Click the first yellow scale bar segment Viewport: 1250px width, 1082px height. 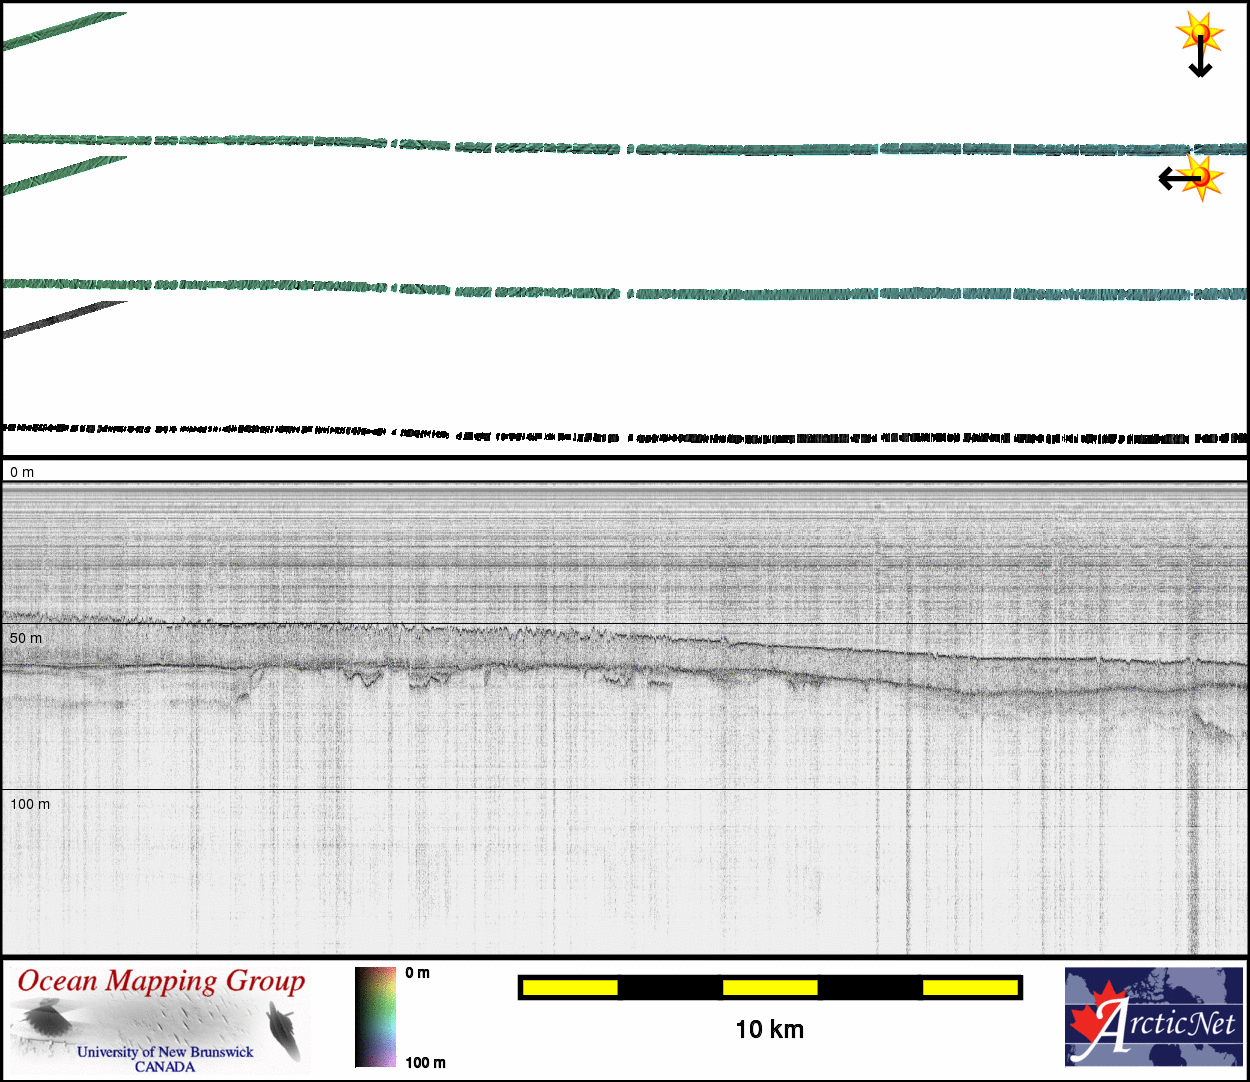[x=570, y=988]
